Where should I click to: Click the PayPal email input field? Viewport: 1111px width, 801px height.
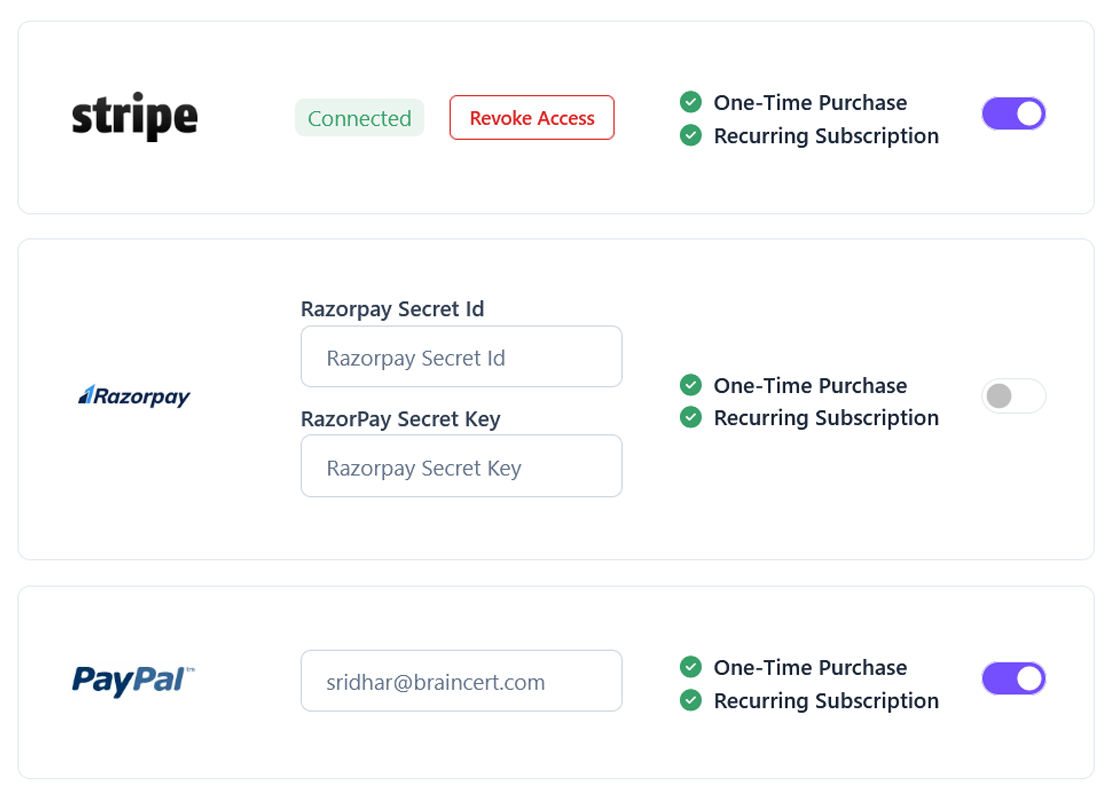pos(461,682)
